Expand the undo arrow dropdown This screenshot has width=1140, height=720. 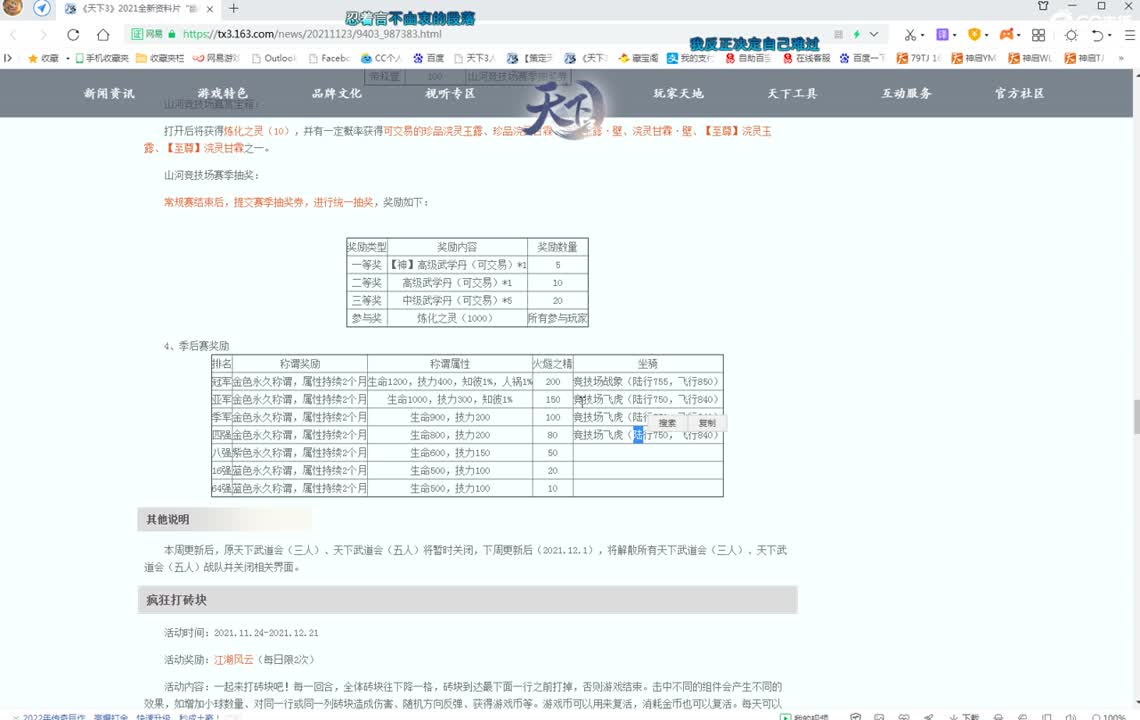[1110, 35]
